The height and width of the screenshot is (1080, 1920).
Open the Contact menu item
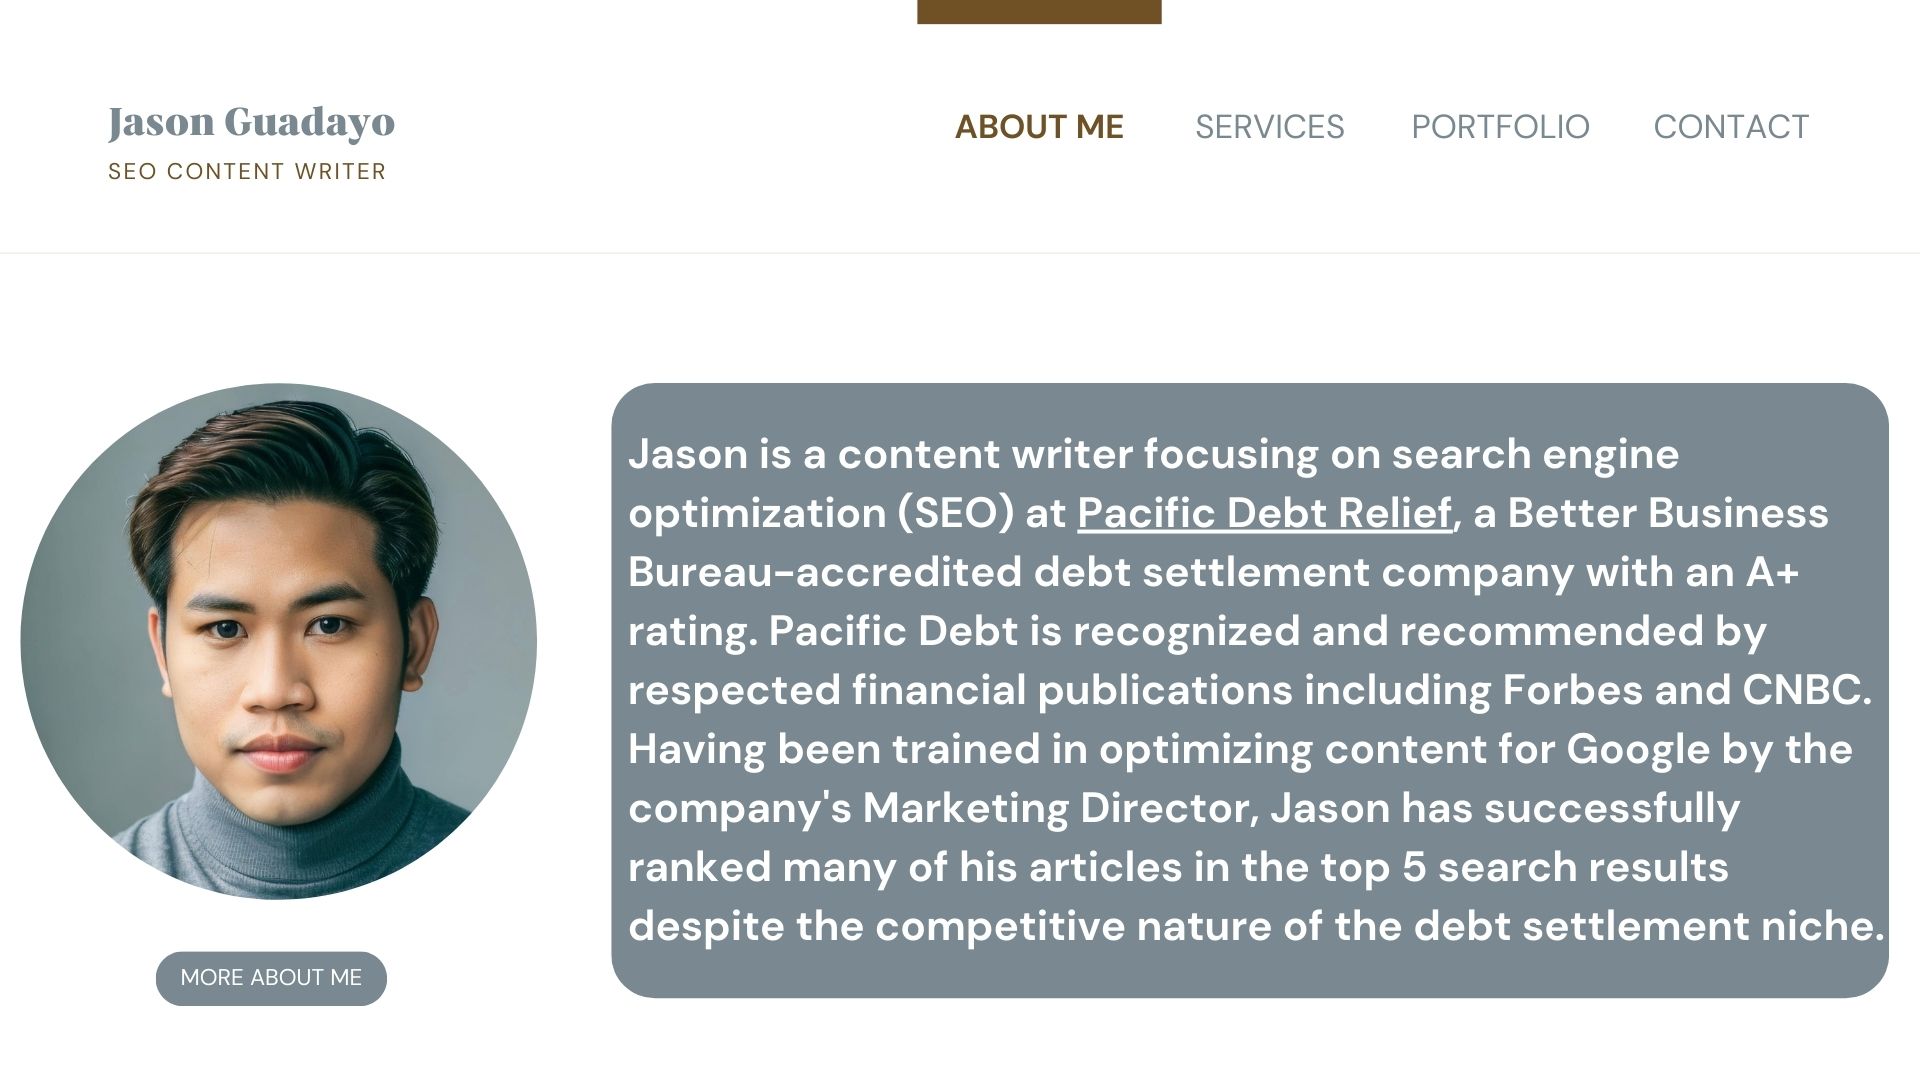click(1731, 127)
